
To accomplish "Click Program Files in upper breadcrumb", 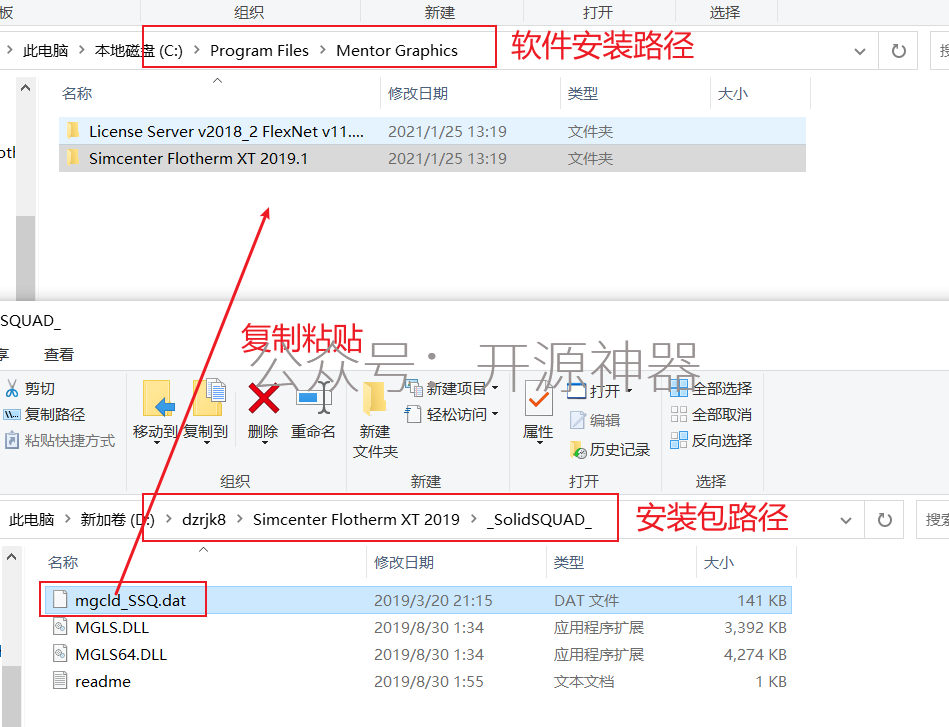I will tap(259, 50).
